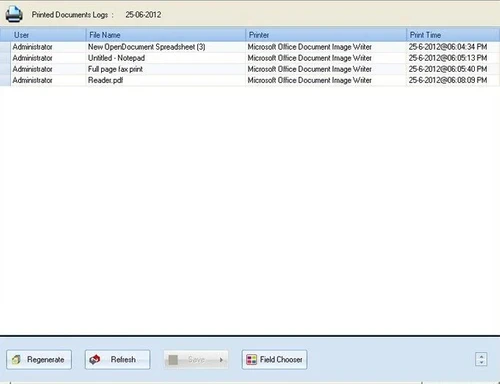Click the row selector for the Untitled - Notepad row
This screenshot has height=384, width=500.
5,58
